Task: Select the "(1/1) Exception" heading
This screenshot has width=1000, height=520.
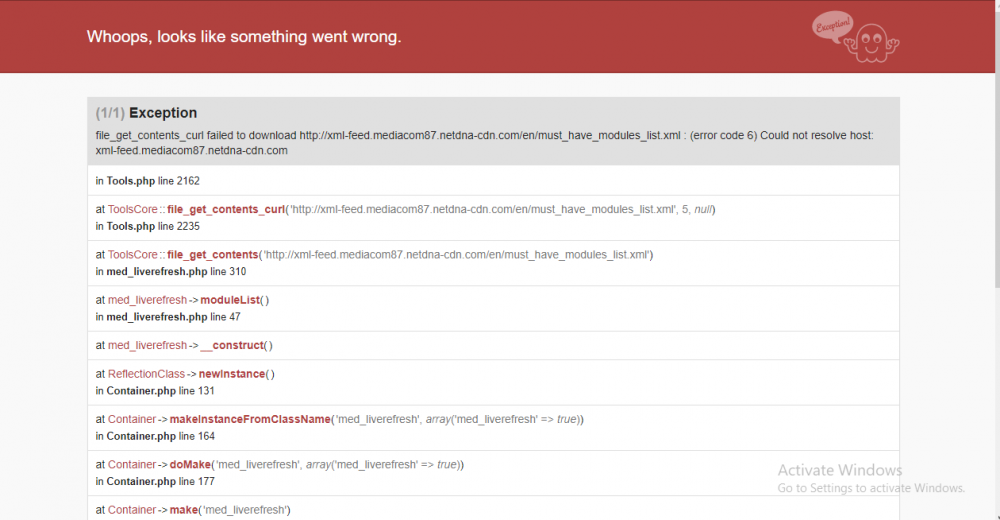Action: click(x=147, y=113)
